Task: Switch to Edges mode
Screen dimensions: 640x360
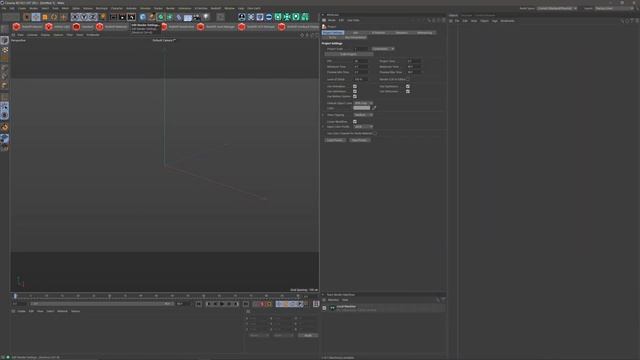Action: coord(4,76)
